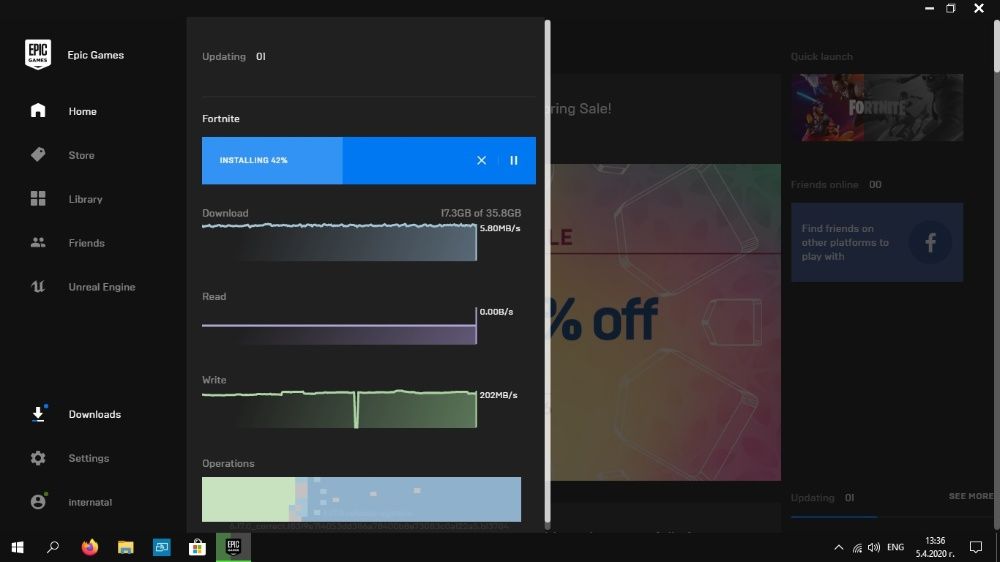Minimize the Epic Games Launcher window
Viewport: 1000px width, 562px height.
click(x=929, y=8)
